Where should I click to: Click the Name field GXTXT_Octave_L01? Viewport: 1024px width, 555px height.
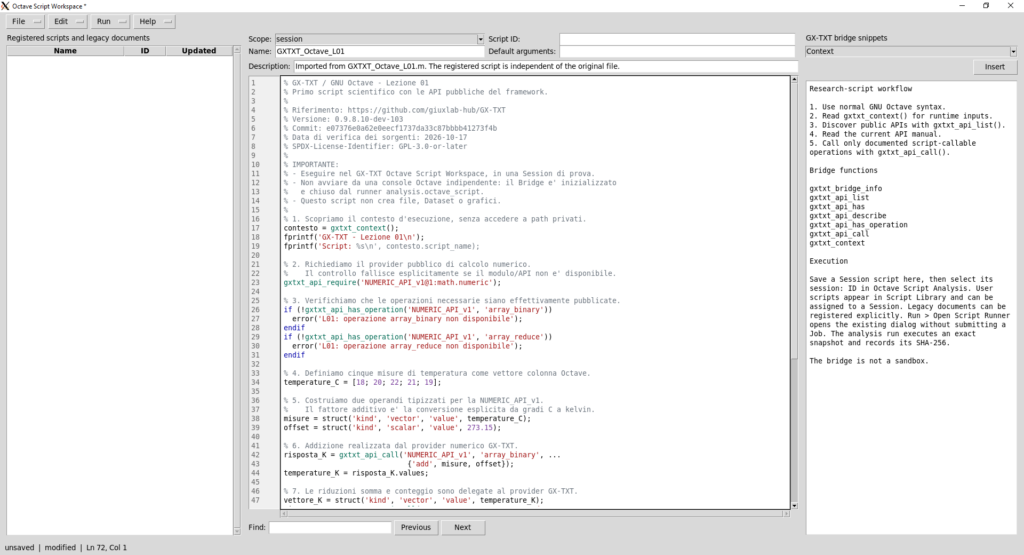(379, 52)
